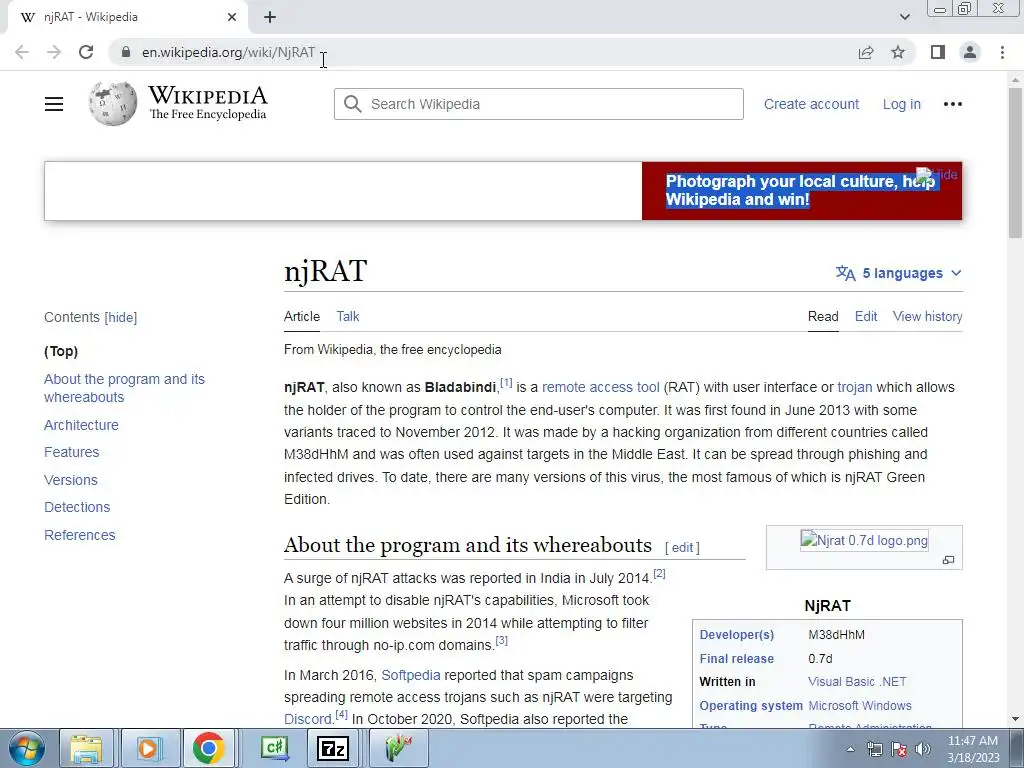Click the edit link beside About the program heading

pyautogui.click(x=682, y=548)
